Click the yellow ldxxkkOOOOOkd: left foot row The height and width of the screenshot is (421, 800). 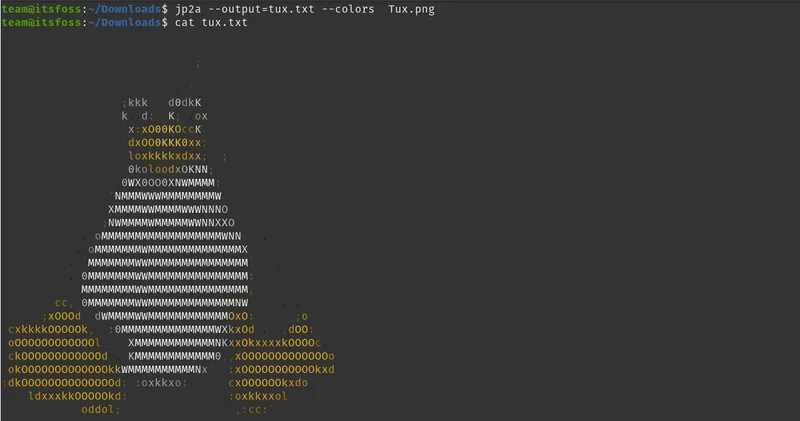point(77,396)
